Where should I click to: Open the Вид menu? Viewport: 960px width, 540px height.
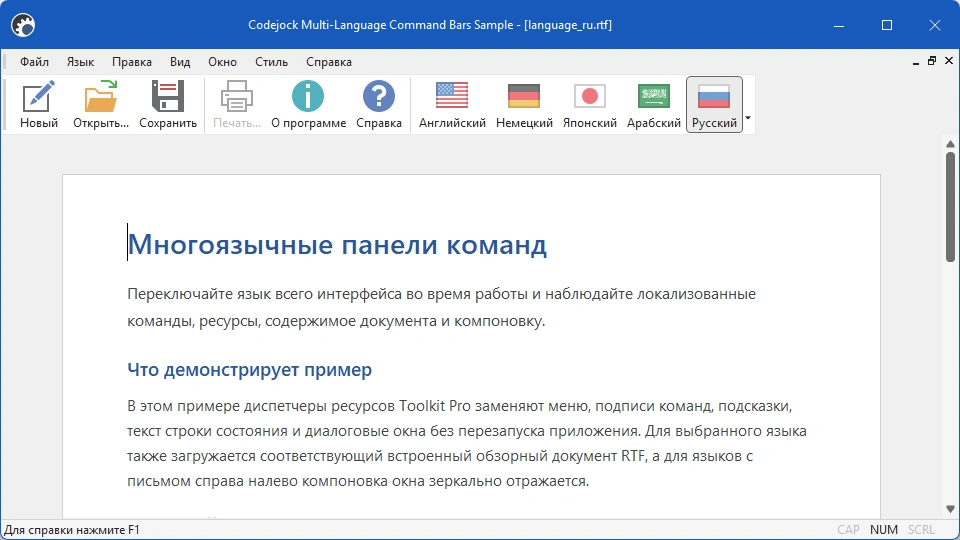coord(180,62)
